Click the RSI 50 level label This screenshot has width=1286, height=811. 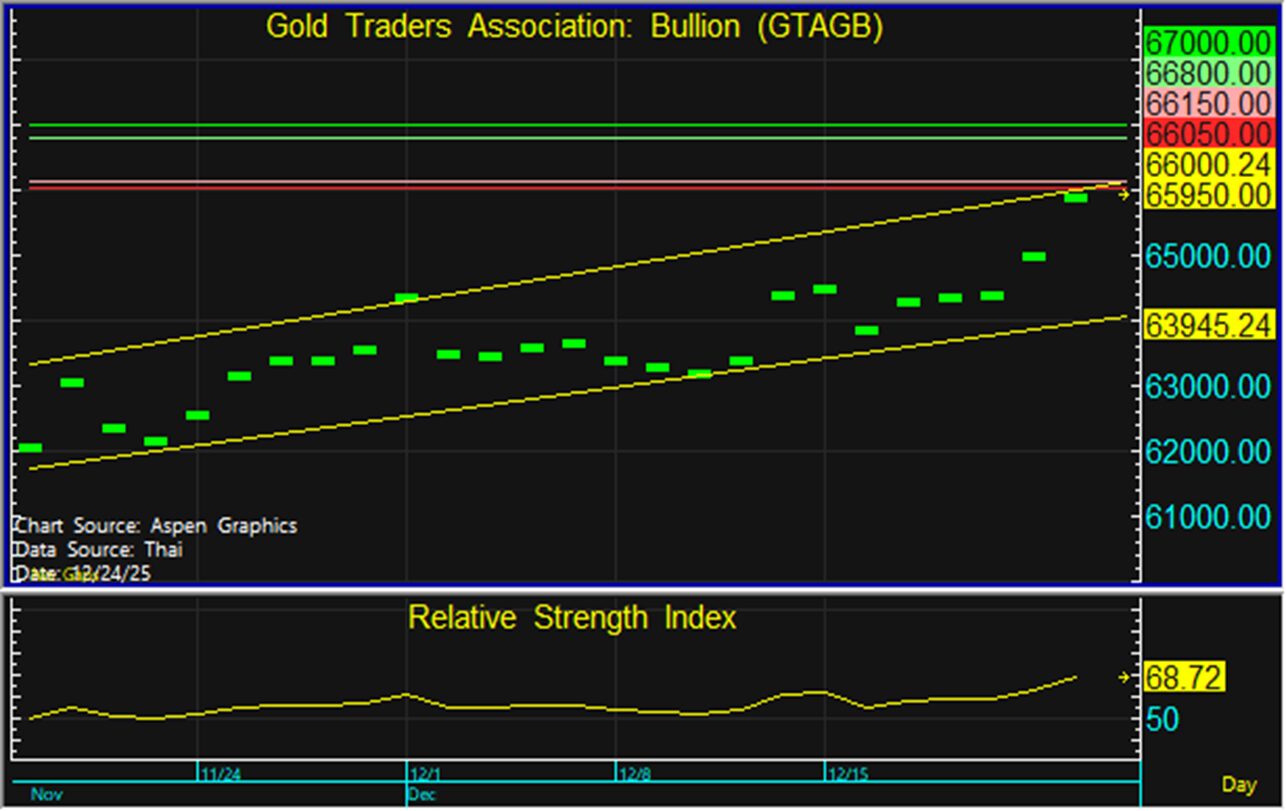[1163, 719]
